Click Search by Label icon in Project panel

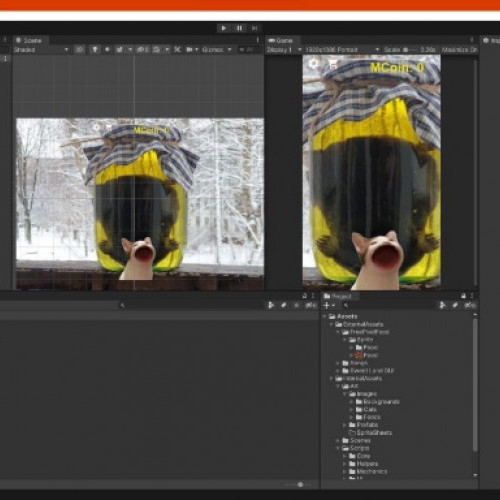coord(455,305)
